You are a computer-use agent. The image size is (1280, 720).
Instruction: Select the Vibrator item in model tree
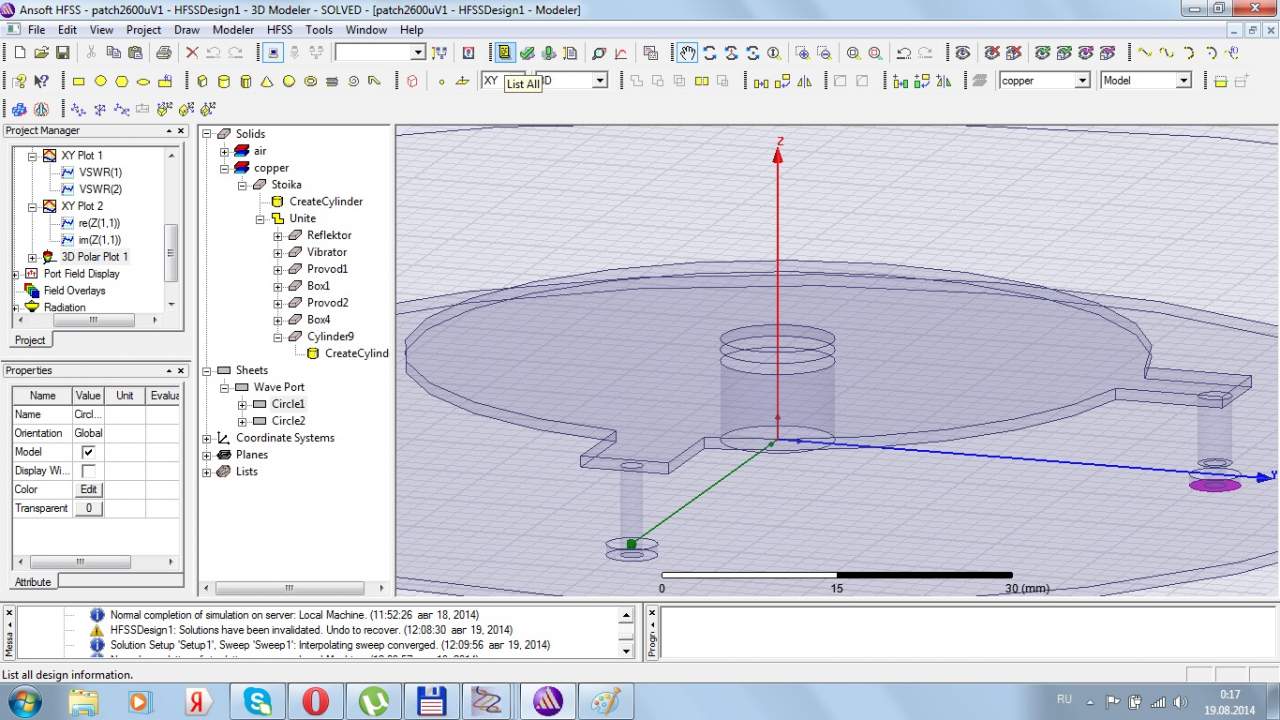click(326, 252)
